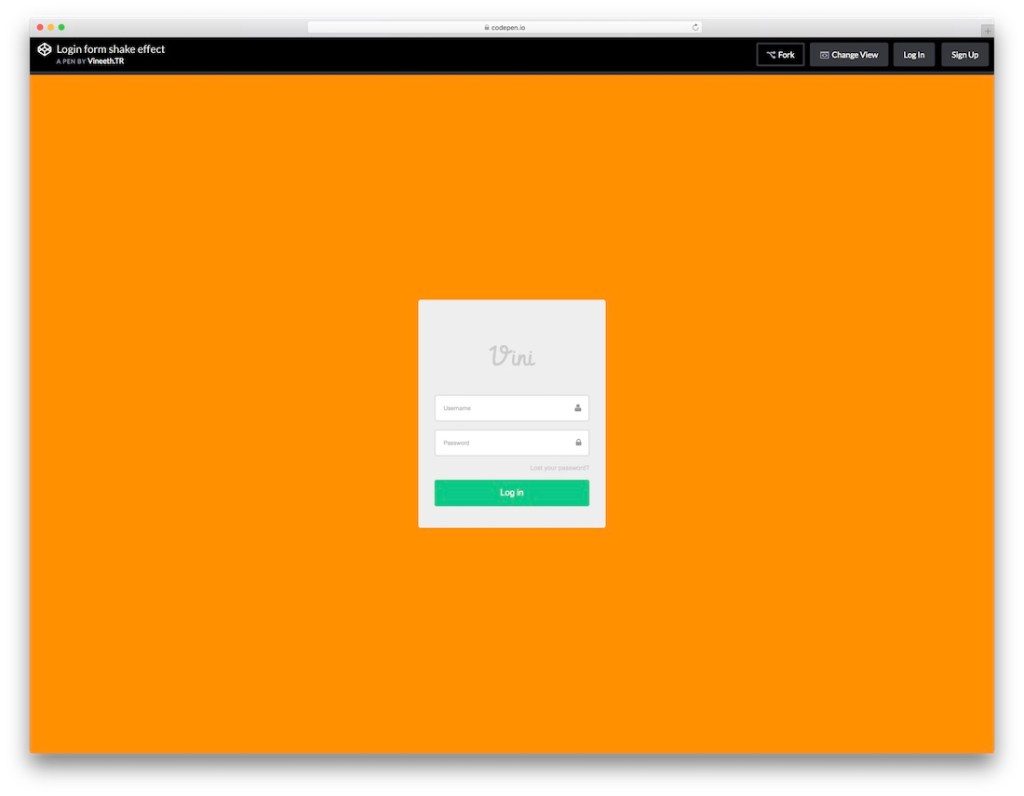Open the Fork button

point(781,54)
